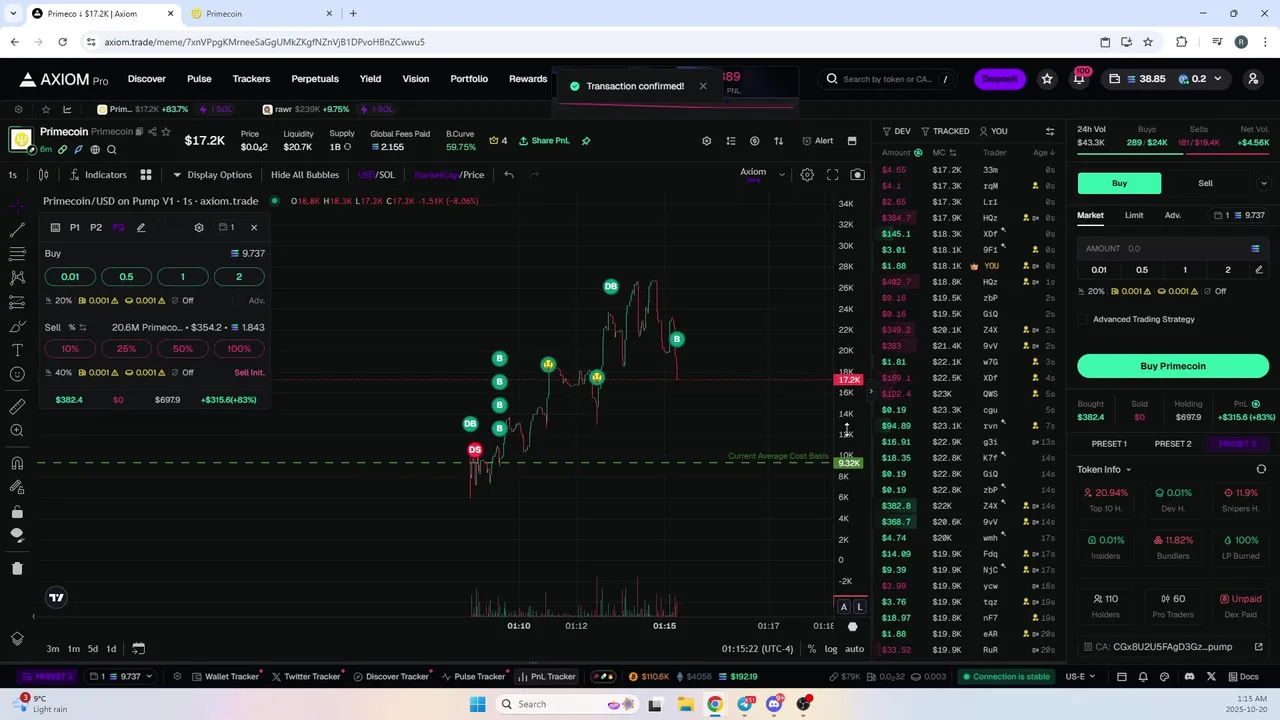Image resolution: width=1280 pixels, height=720 pixels.
Task: Click the Deposit button
Action: (x=999, y=79)
